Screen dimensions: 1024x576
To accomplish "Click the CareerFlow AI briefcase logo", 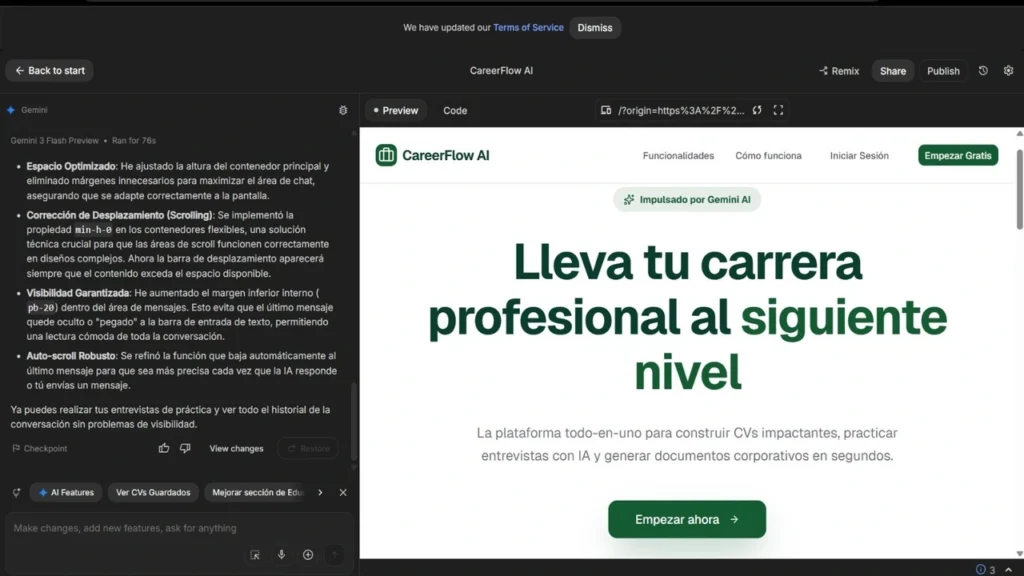I will pos(386,155).
